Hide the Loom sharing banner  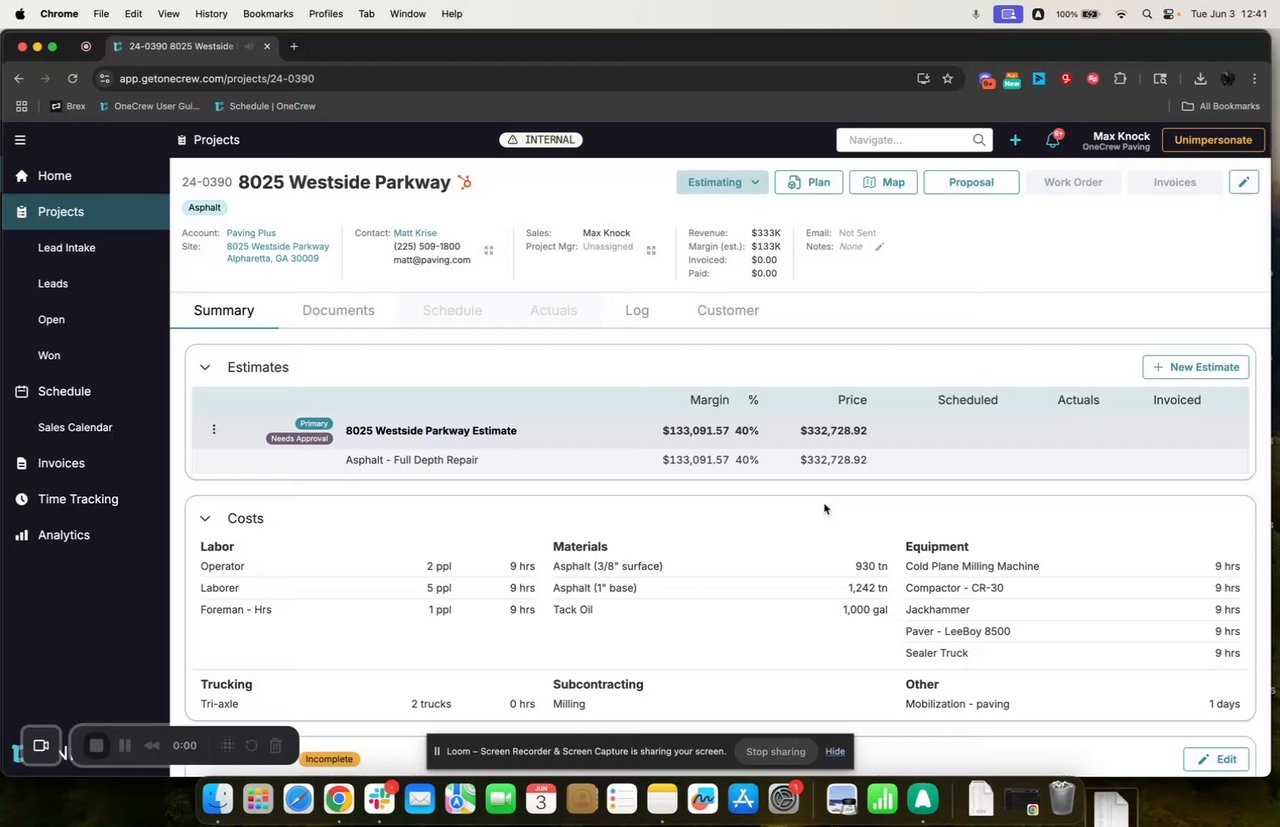click(x=835, y=752)
